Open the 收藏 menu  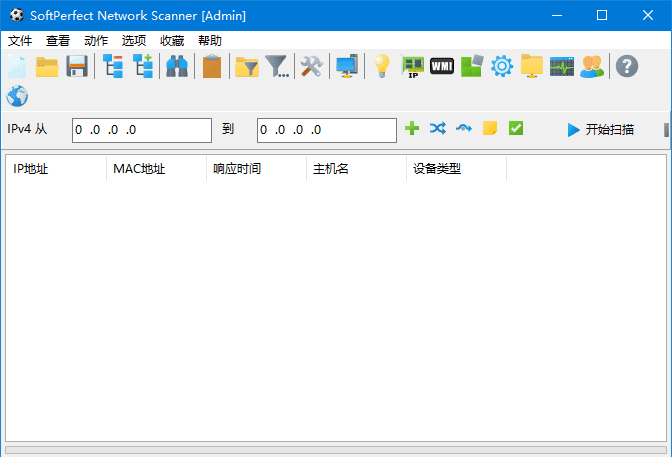pos(172,41)
